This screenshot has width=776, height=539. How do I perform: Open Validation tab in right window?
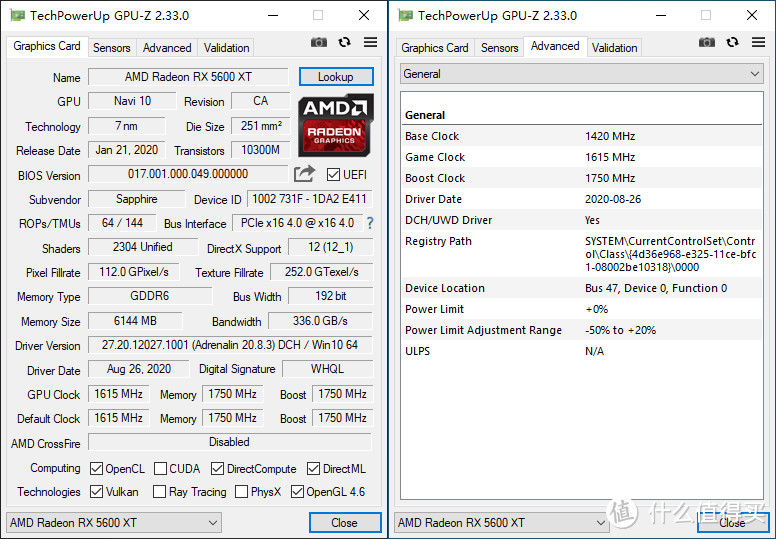(x=615, y=48)
